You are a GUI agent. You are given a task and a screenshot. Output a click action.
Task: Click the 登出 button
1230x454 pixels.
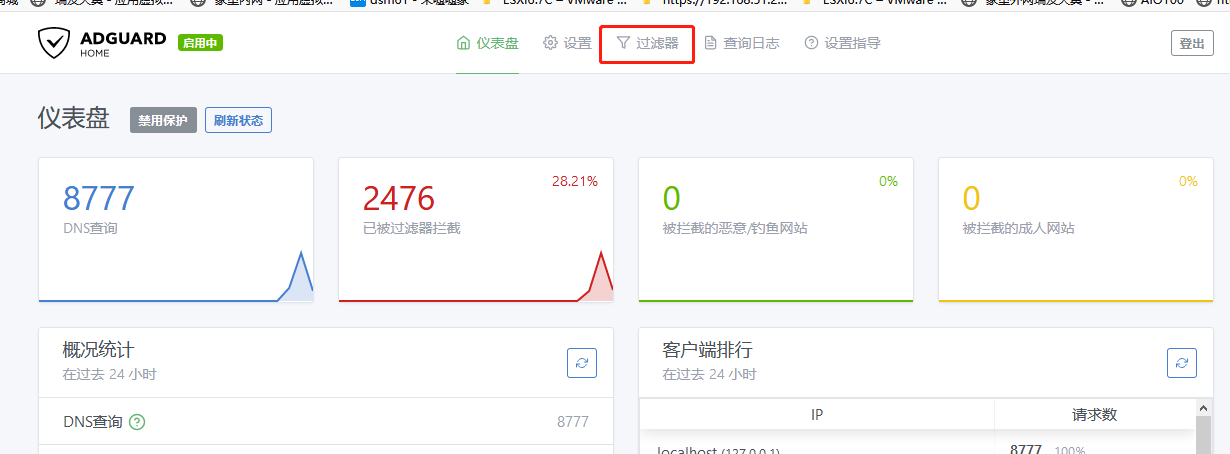(1192, 43)
